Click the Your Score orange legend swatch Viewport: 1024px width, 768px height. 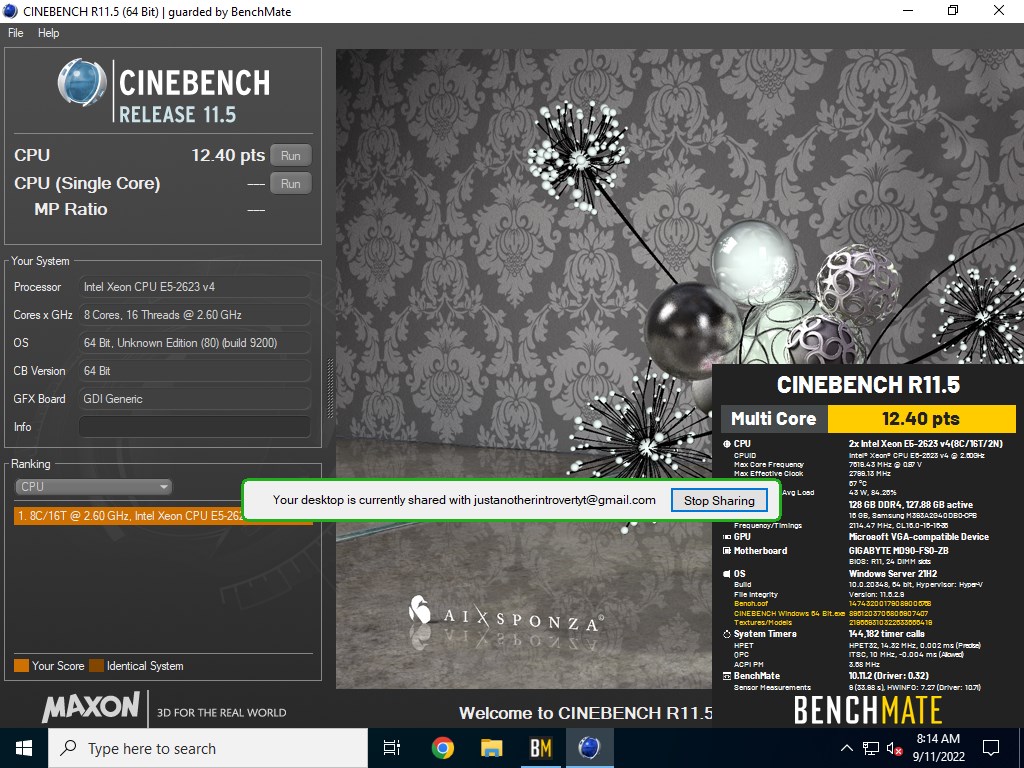coord(22,665)
